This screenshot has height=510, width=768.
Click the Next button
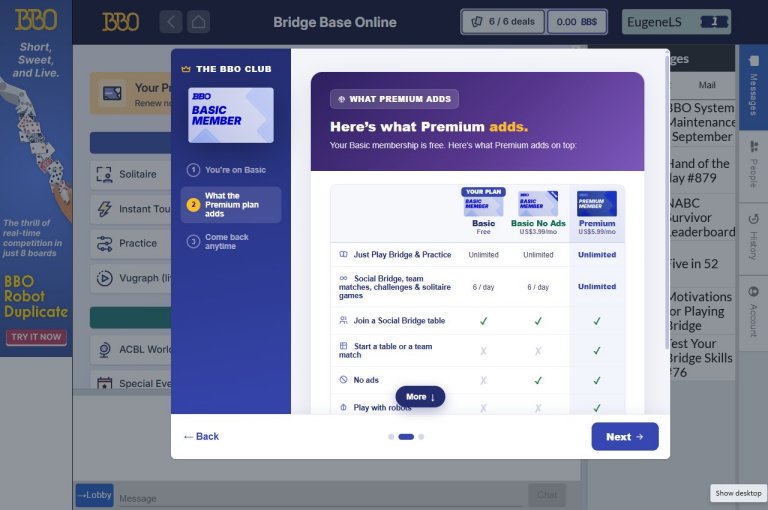(x=624, y=437)
